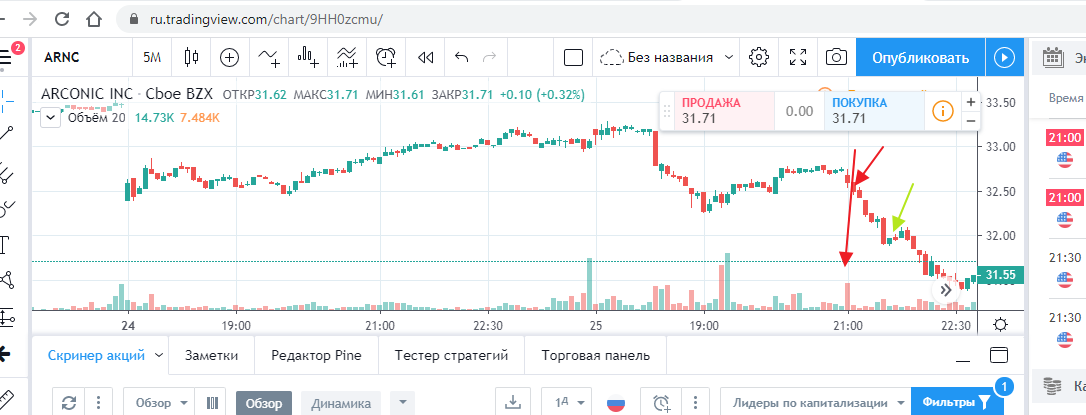1086x415 pixels.
Task: Toggle layout selection square icon
Action: point(573,57)
